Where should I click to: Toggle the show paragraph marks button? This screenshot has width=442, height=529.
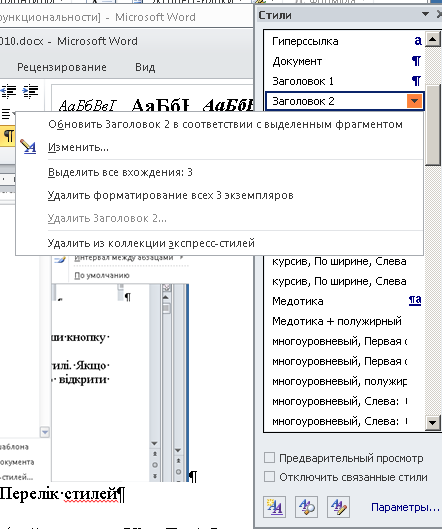7,136
